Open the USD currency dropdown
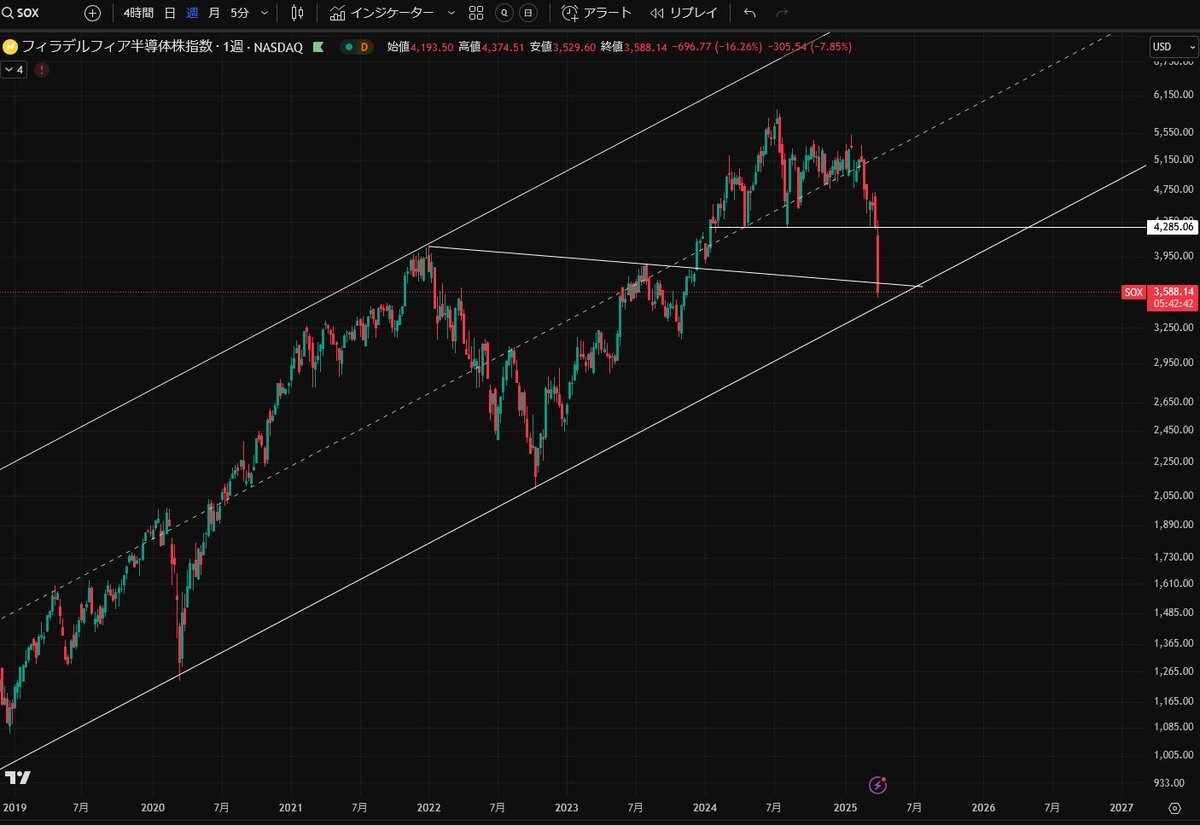Screen dimensions: 1200x825 tap(1168, 46)
